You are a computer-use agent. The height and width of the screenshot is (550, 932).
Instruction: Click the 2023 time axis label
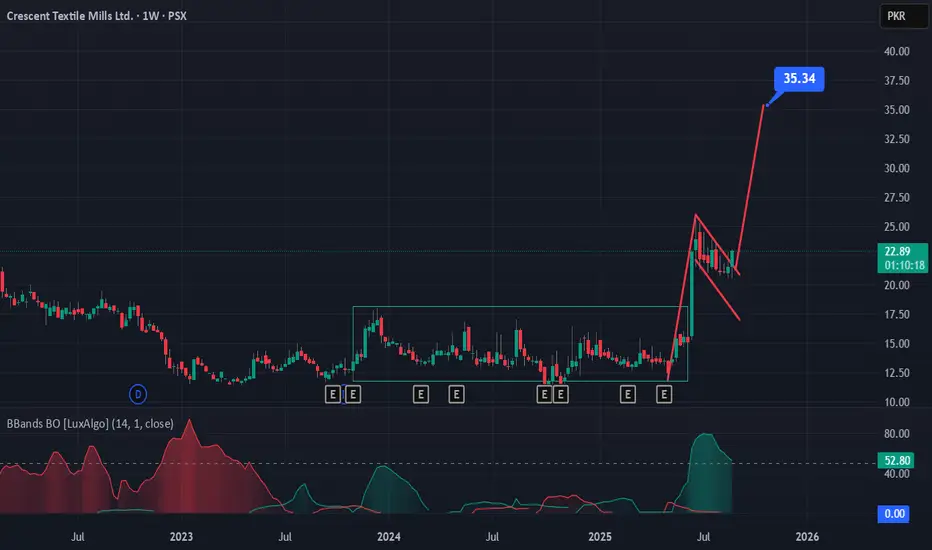[181, 536]
